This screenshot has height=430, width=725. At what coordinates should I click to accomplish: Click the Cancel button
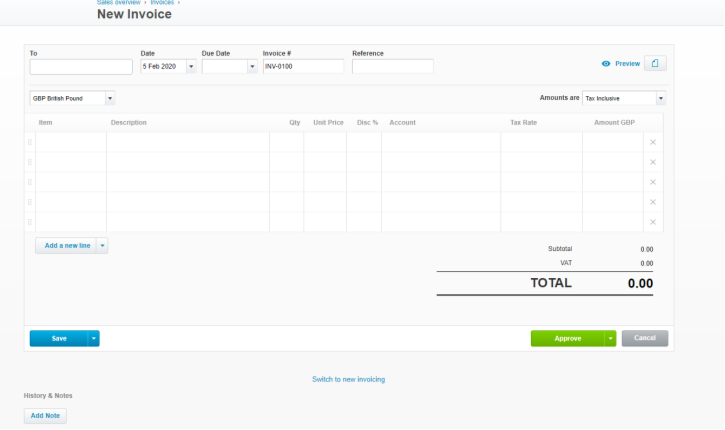click(x=645, y=338)
